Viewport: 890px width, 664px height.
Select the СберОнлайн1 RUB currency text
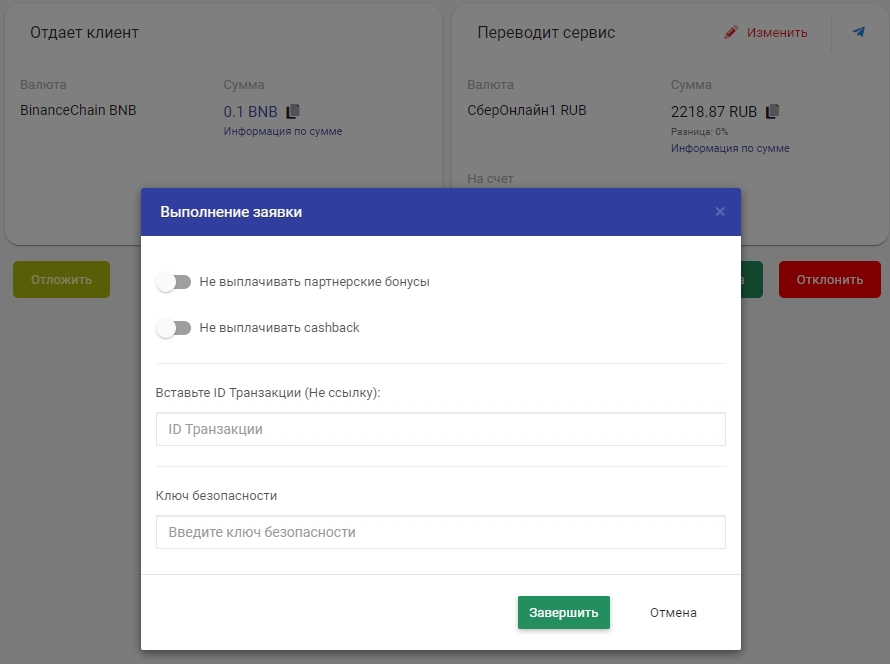527,110
